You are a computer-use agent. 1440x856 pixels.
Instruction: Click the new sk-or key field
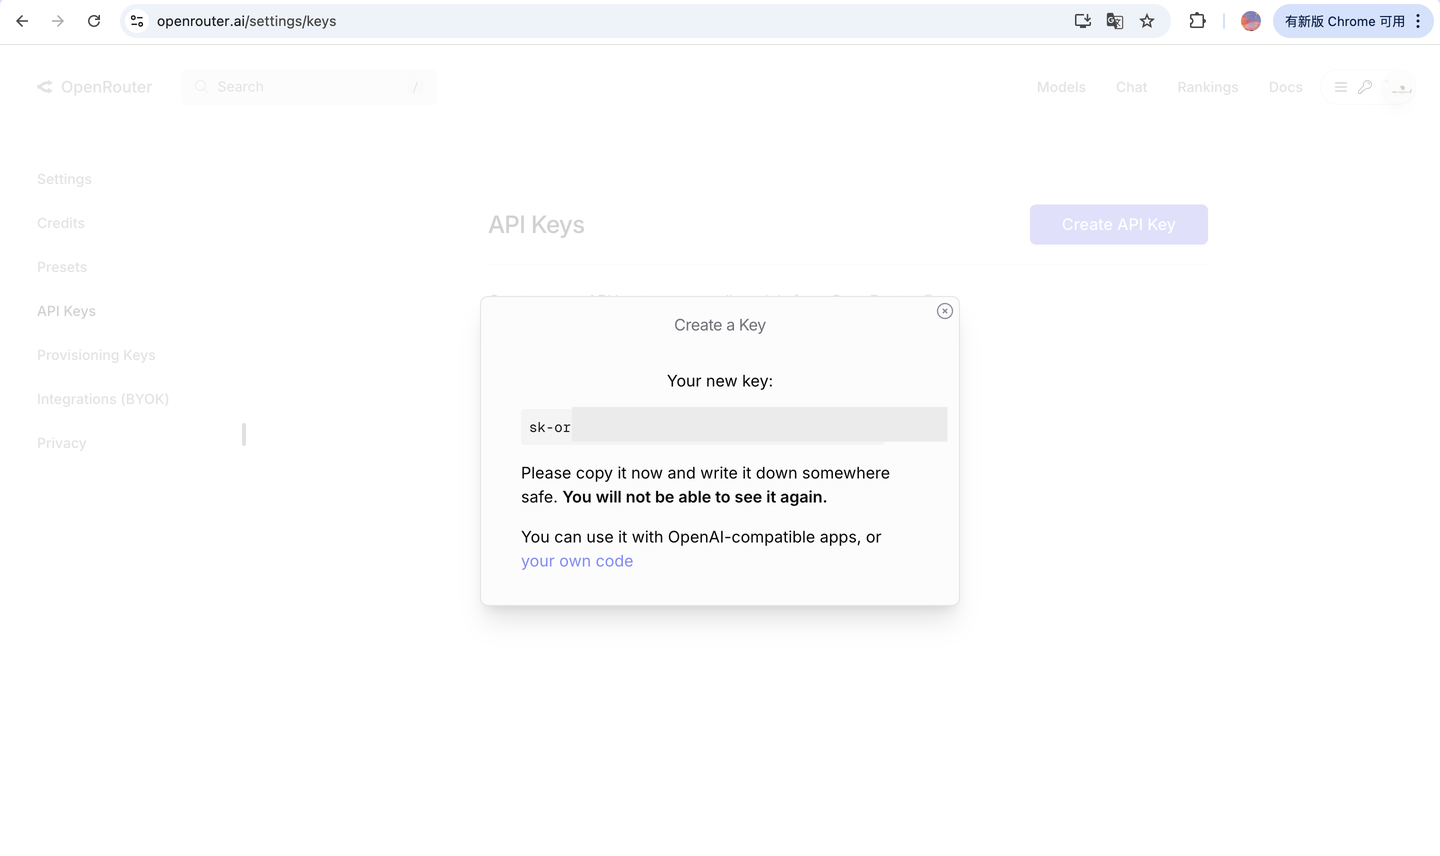pos(734,426)
